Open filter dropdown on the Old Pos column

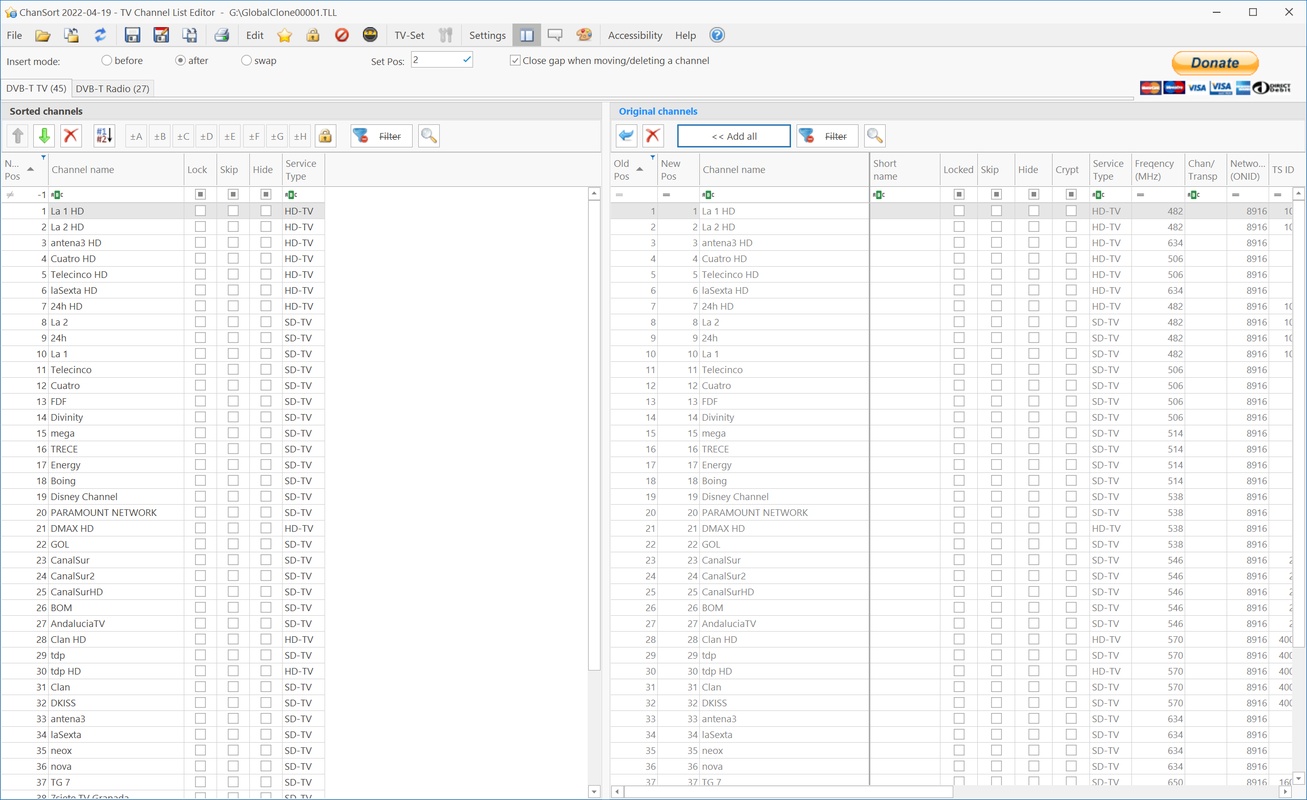[x=652, y=158]
